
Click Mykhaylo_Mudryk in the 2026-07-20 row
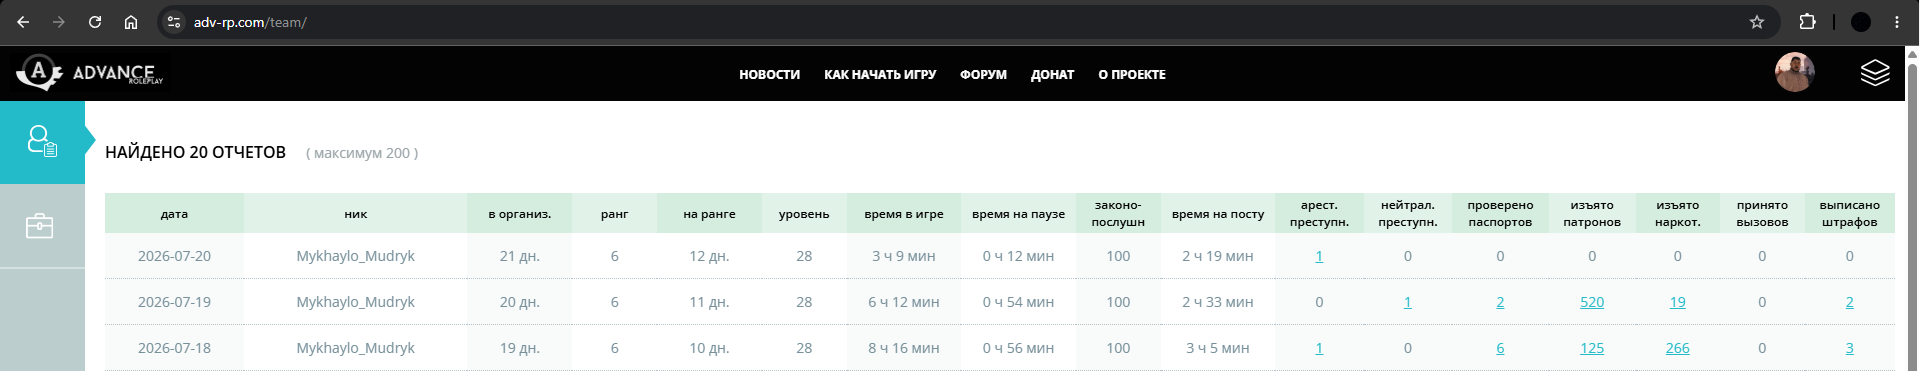pos(355,256)
